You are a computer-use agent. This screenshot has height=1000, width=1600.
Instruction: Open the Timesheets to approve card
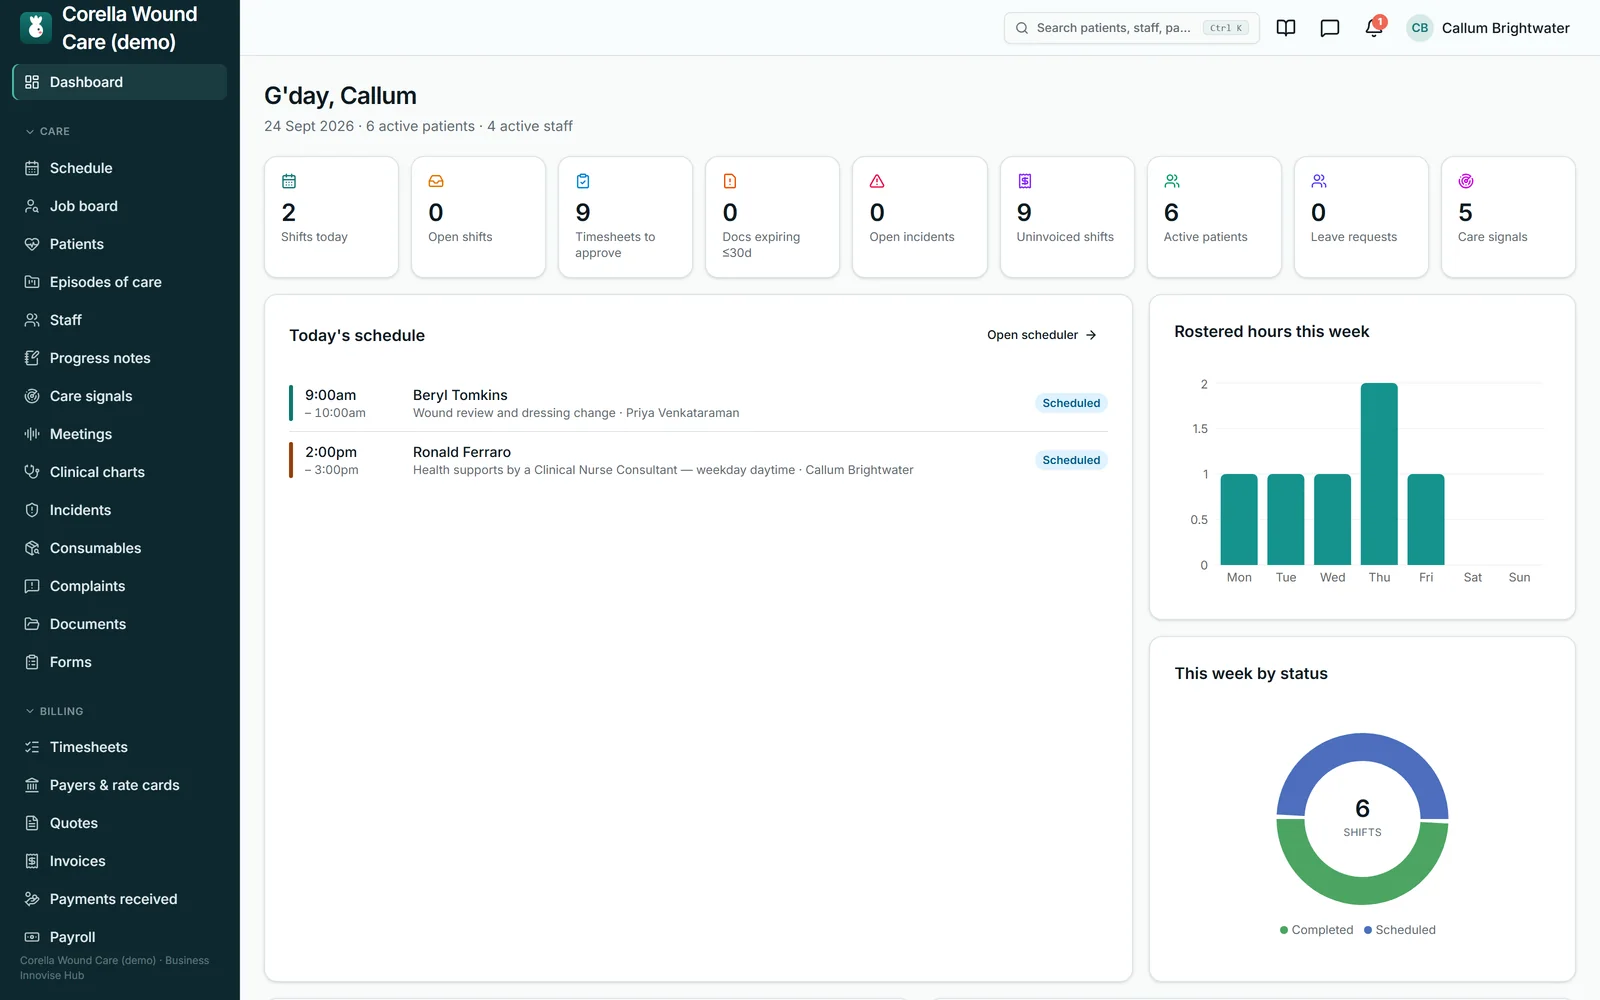pyautogui.click(x=625, y=217)
